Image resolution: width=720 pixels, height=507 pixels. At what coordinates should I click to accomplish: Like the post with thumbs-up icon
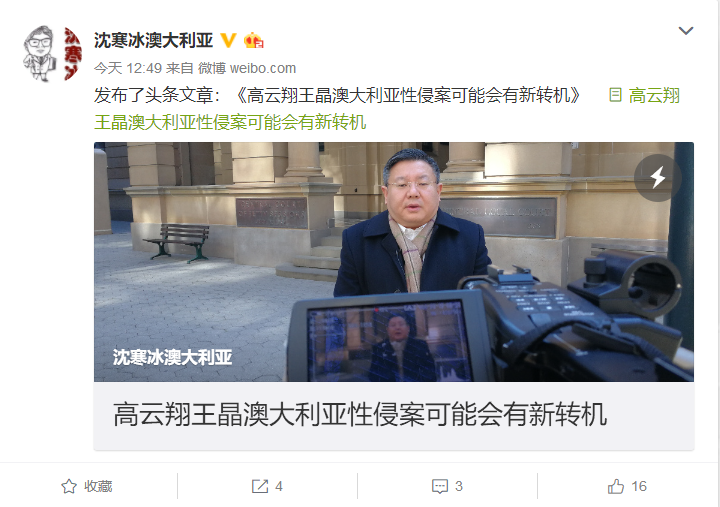(x=616, y=486)
